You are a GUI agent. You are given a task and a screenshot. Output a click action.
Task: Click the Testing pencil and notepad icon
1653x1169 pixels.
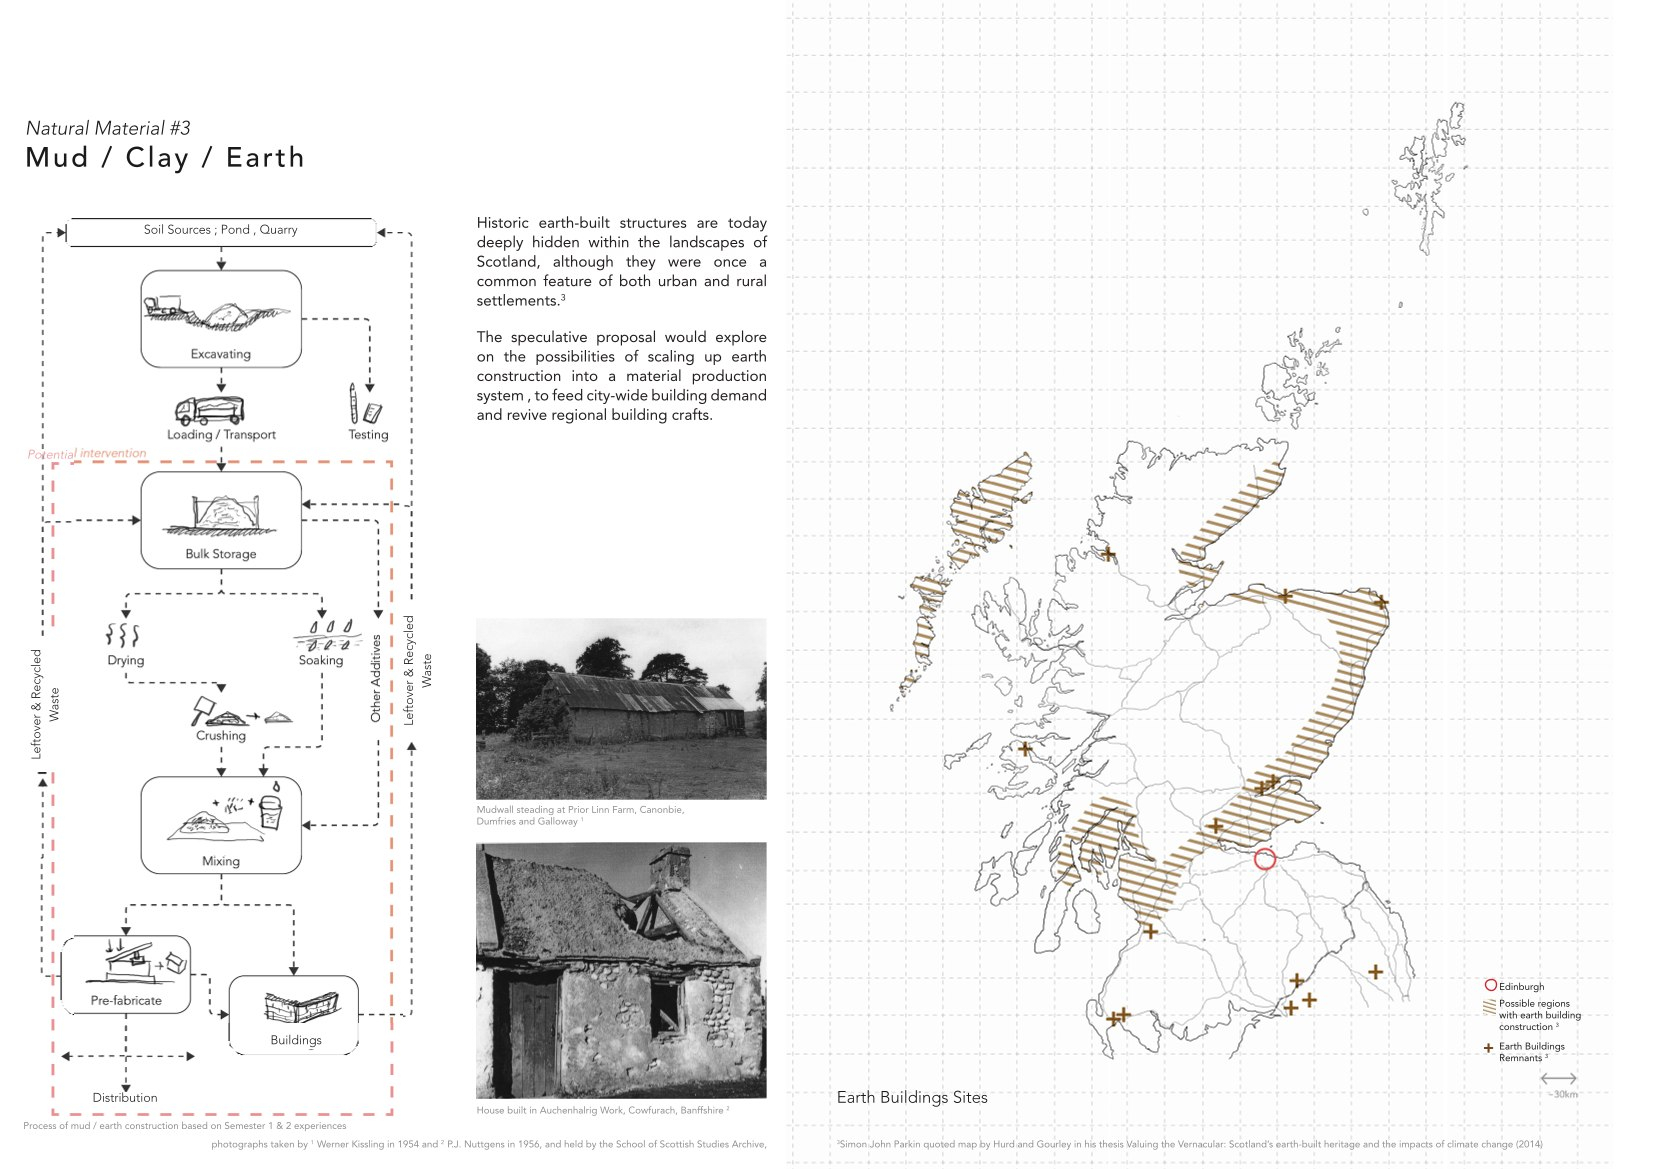[365, 403]
